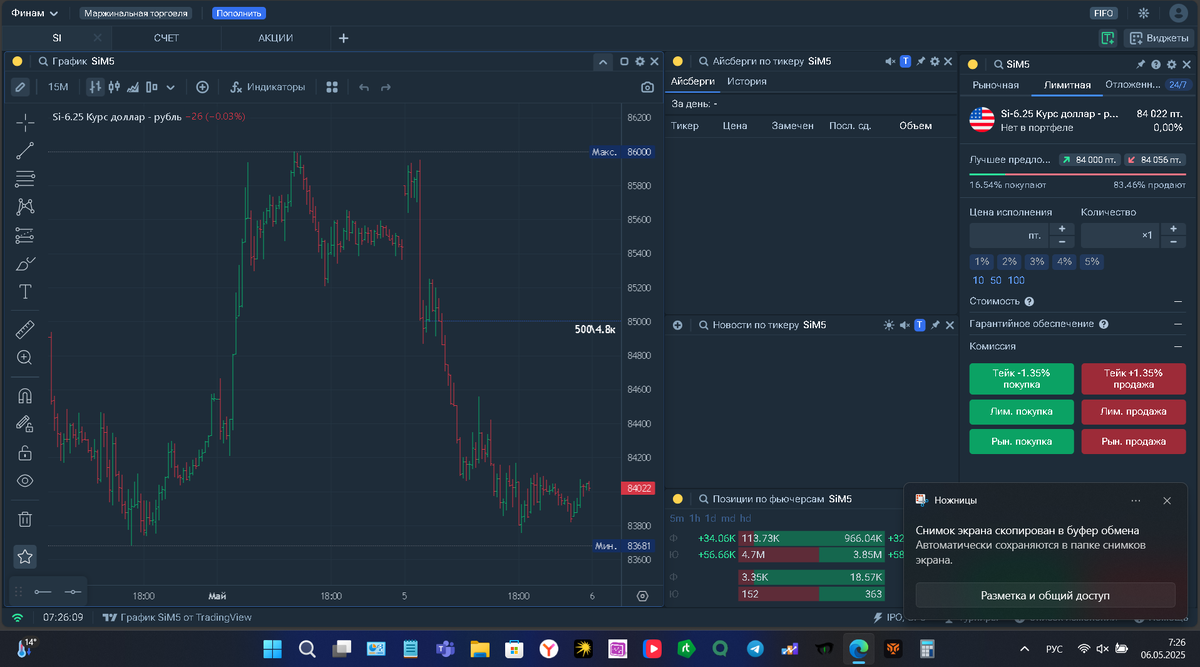The image size is (1200, 667).
Task: Open the Fibonacci retracement tool
Action: click(x=25, y=179)
